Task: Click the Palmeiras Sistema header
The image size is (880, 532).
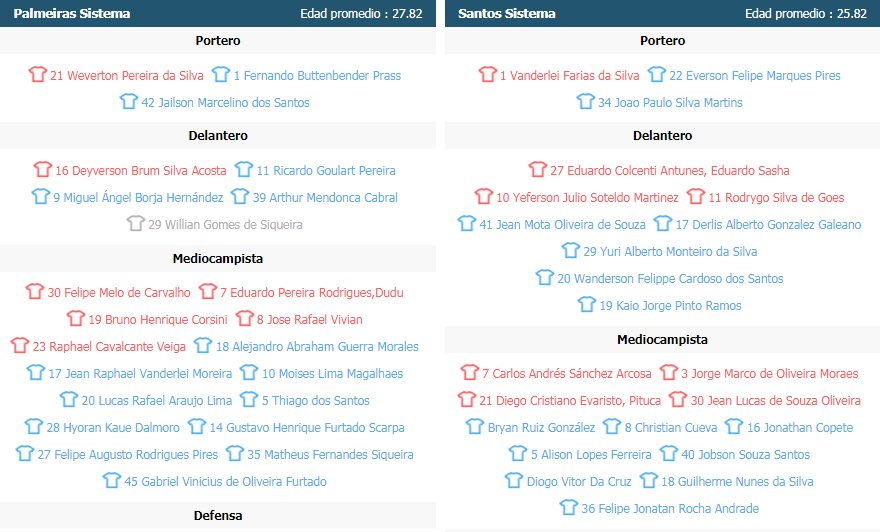Action: coord(65,14)
